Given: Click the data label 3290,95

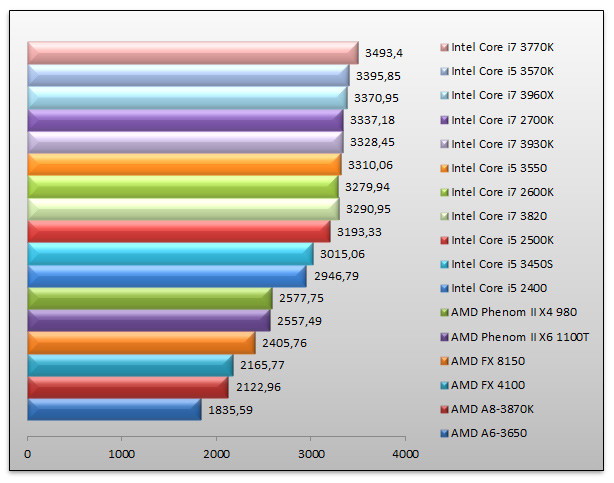Looking at the screenshot, I should point(368,209).
